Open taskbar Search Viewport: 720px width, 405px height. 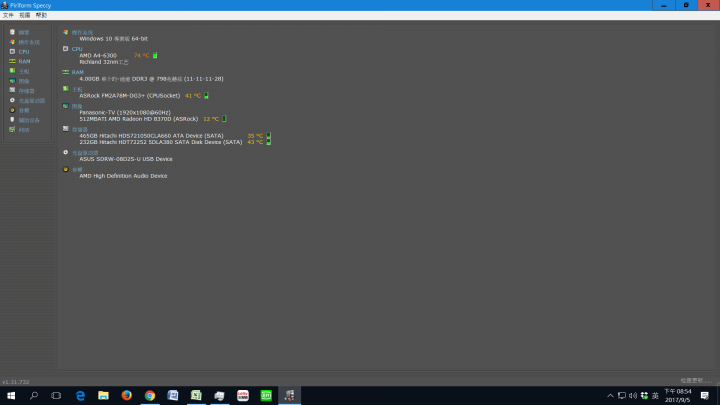pyautogui.click(x=34, y=395)
